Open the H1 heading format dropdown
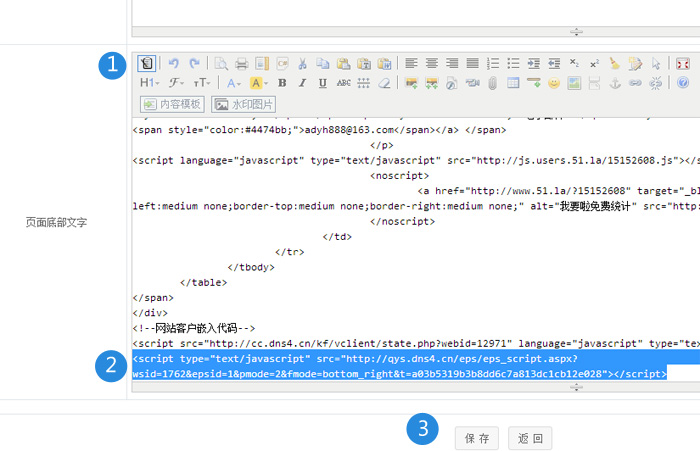The height and width of the screenshot is (451, 700). click(150, 83)
